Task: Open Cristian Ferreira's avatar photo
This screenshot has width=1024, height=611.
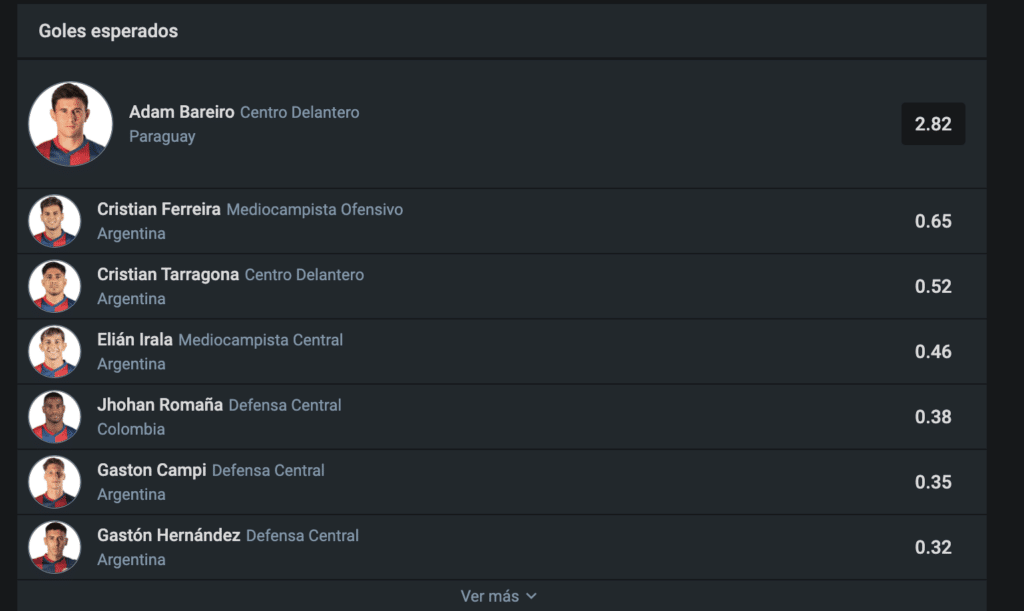Action: [x=54, y=221]
